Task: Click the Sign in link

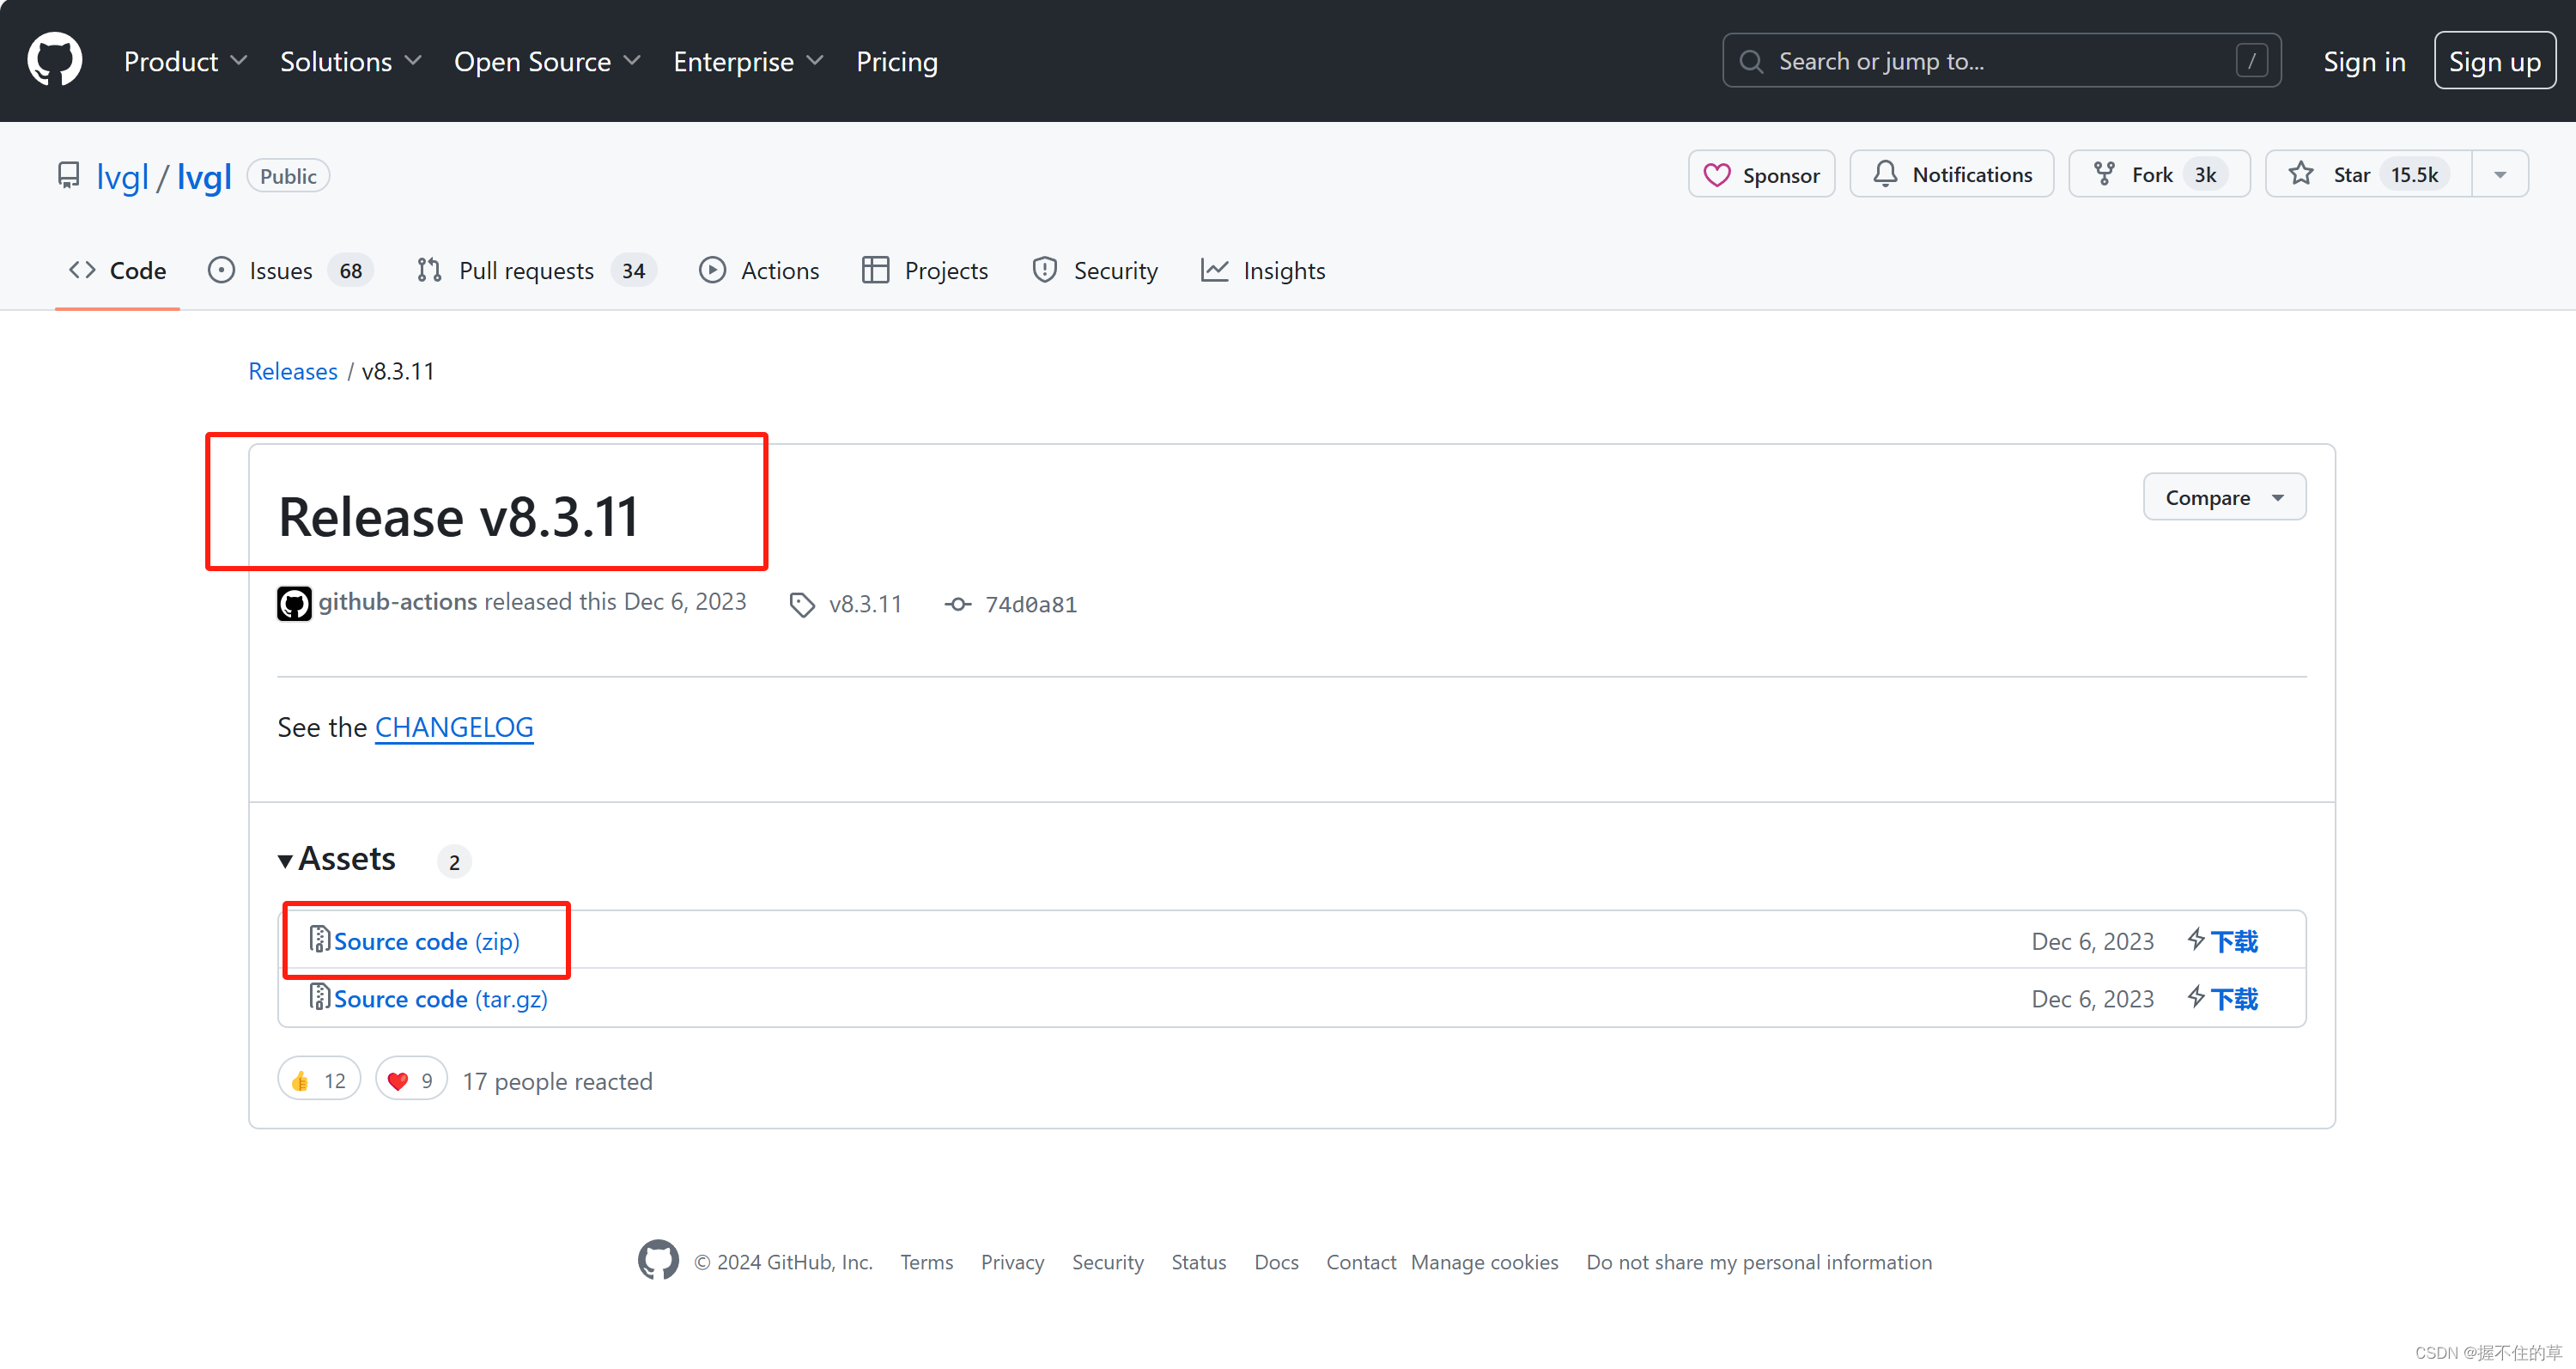Action: pyautogui.click(x=2363, y=62)
